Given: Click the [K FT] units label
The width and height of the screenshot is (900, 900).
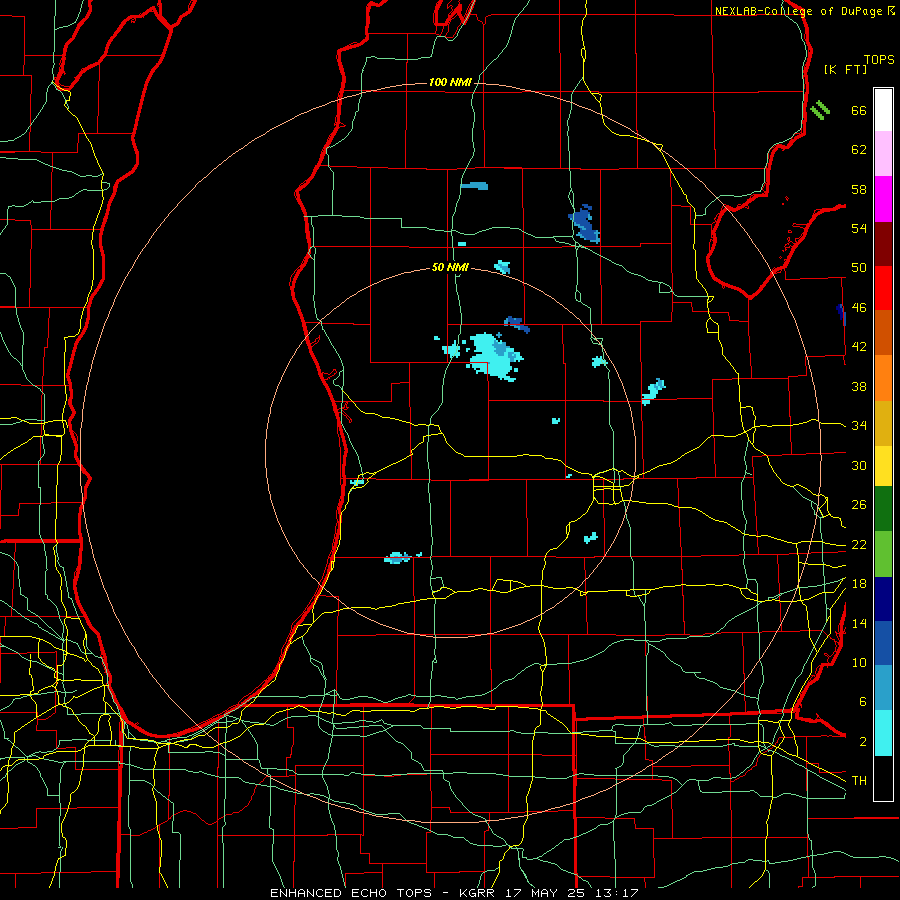Looking at the screenshot, I should (x=845, y=69).
